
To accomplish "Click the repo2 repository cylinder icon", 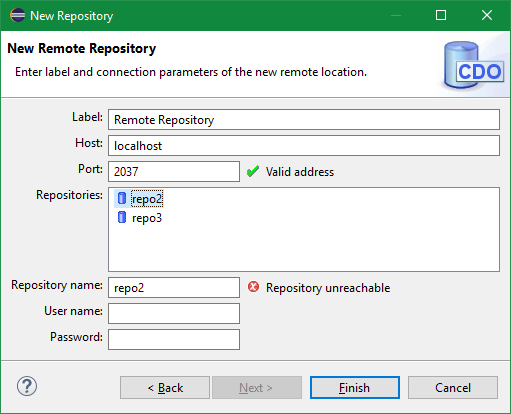I will (x=122, y=198).
